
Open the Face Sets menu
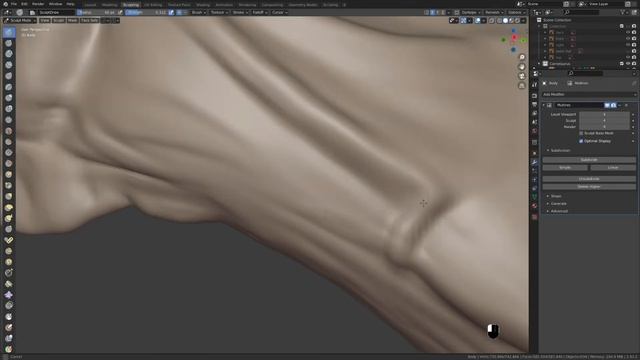(x=89, y=20)
